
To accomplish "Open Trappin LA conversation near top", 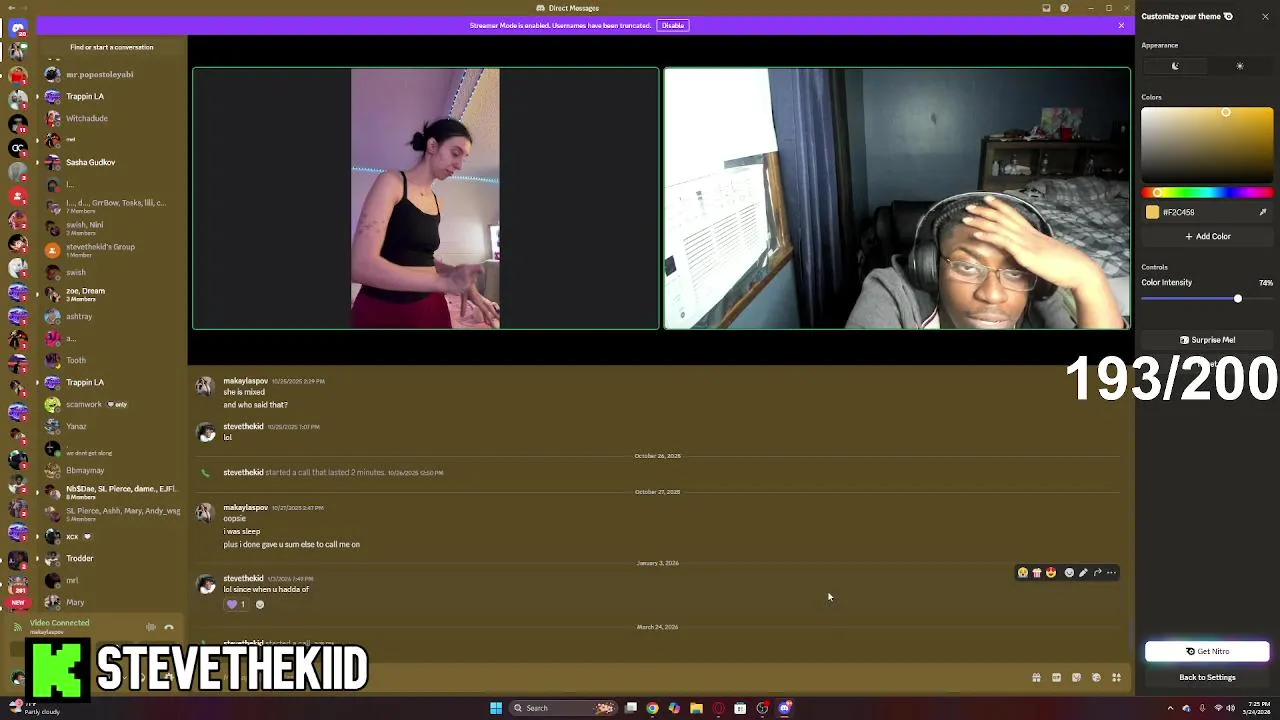I will coord(112,96).
